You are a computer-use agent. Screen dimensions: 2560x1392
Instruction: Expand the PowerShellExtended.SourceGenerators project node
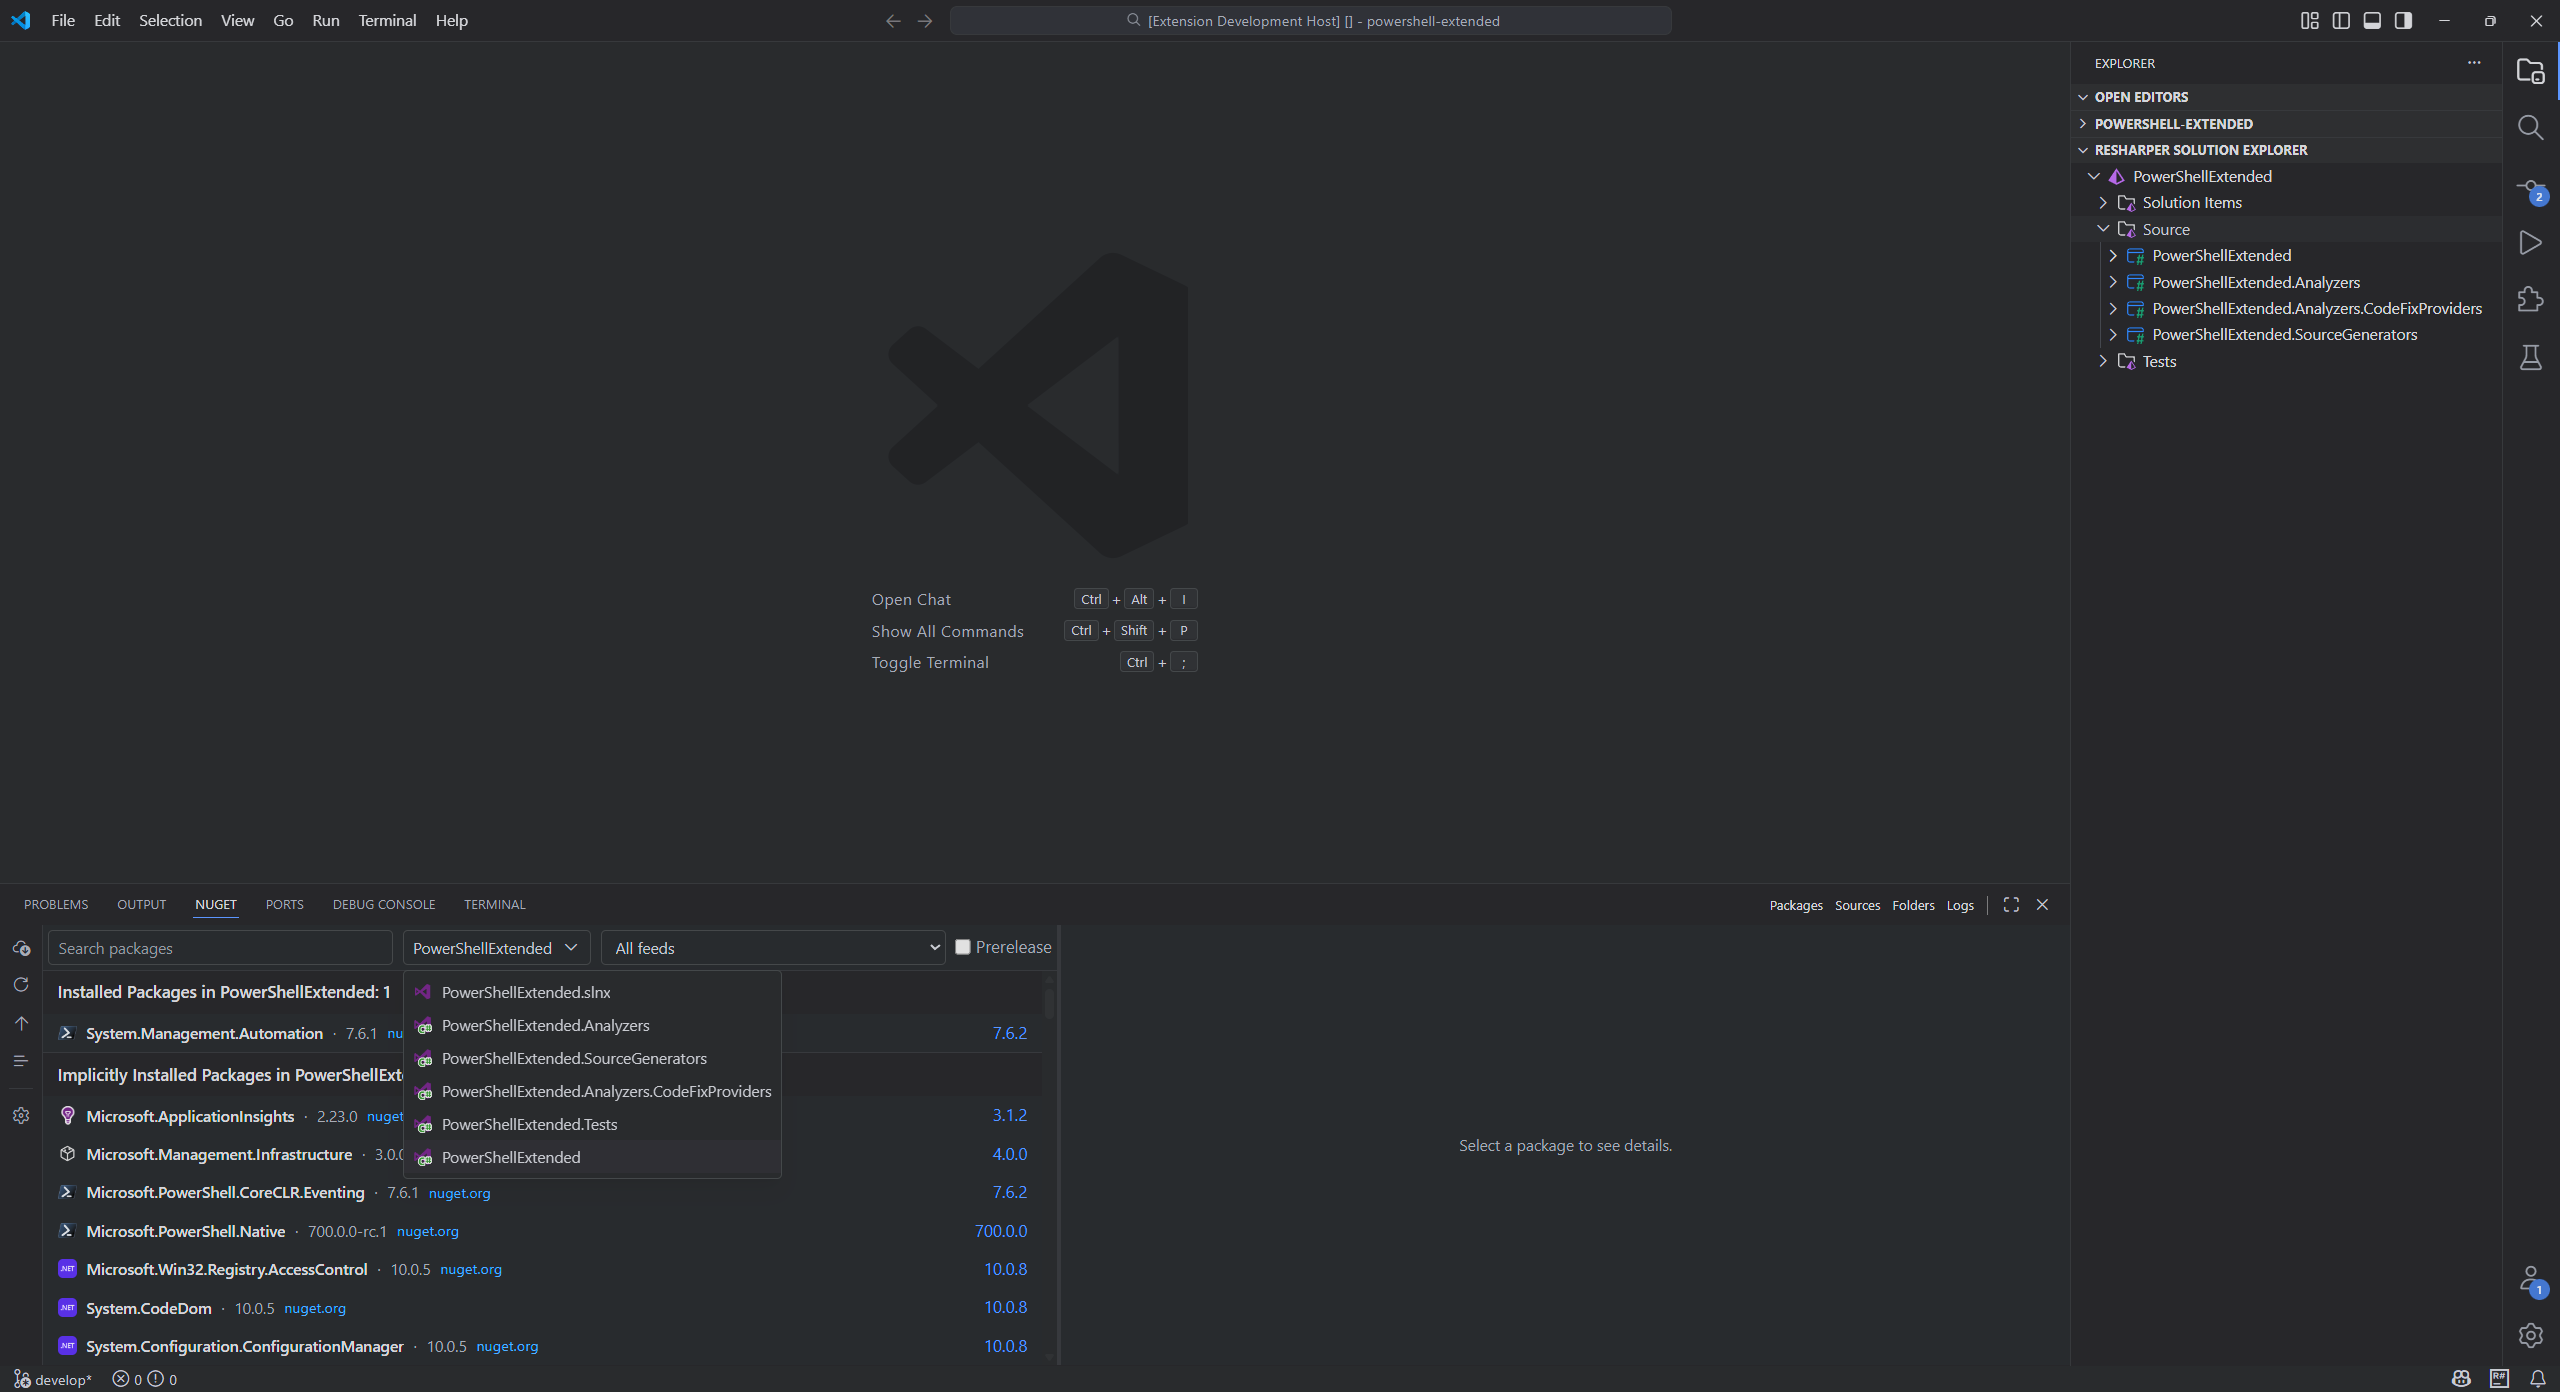pos(2113,335)
